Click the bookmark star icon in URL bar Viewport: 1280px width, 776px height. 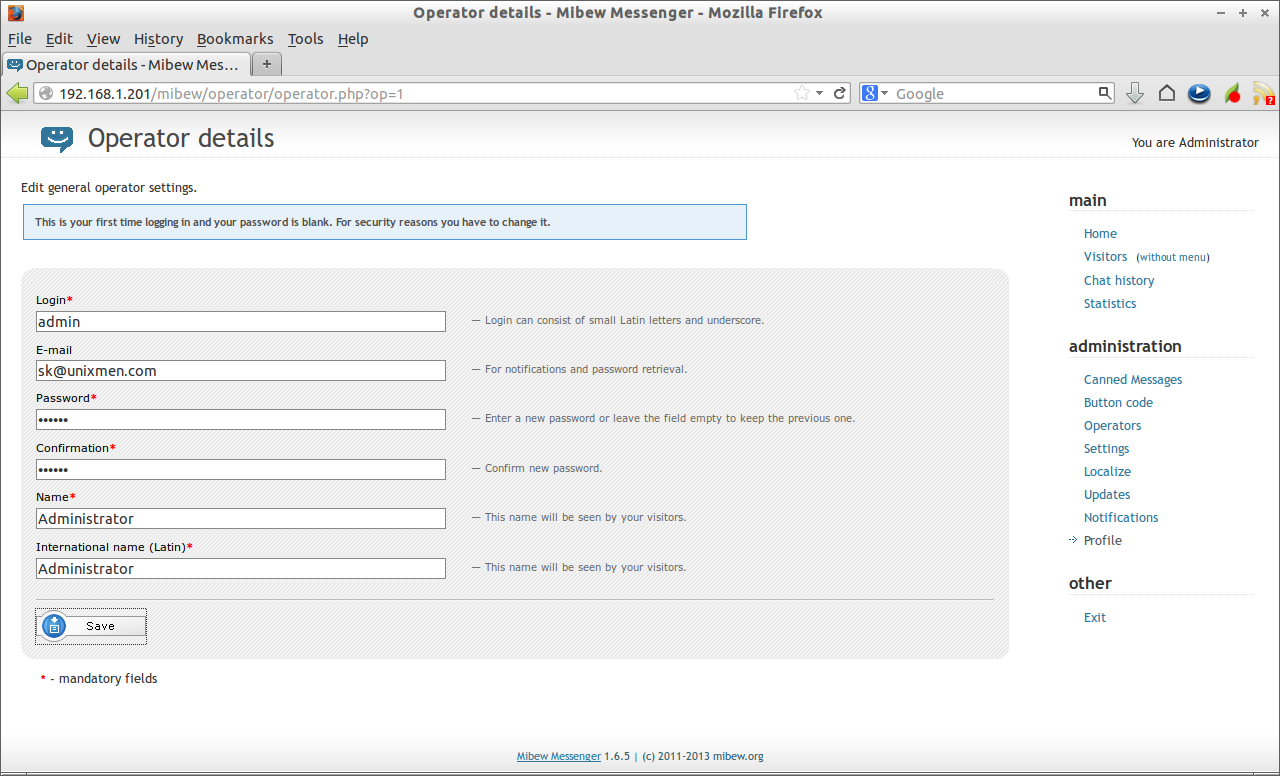coord(802,93)
